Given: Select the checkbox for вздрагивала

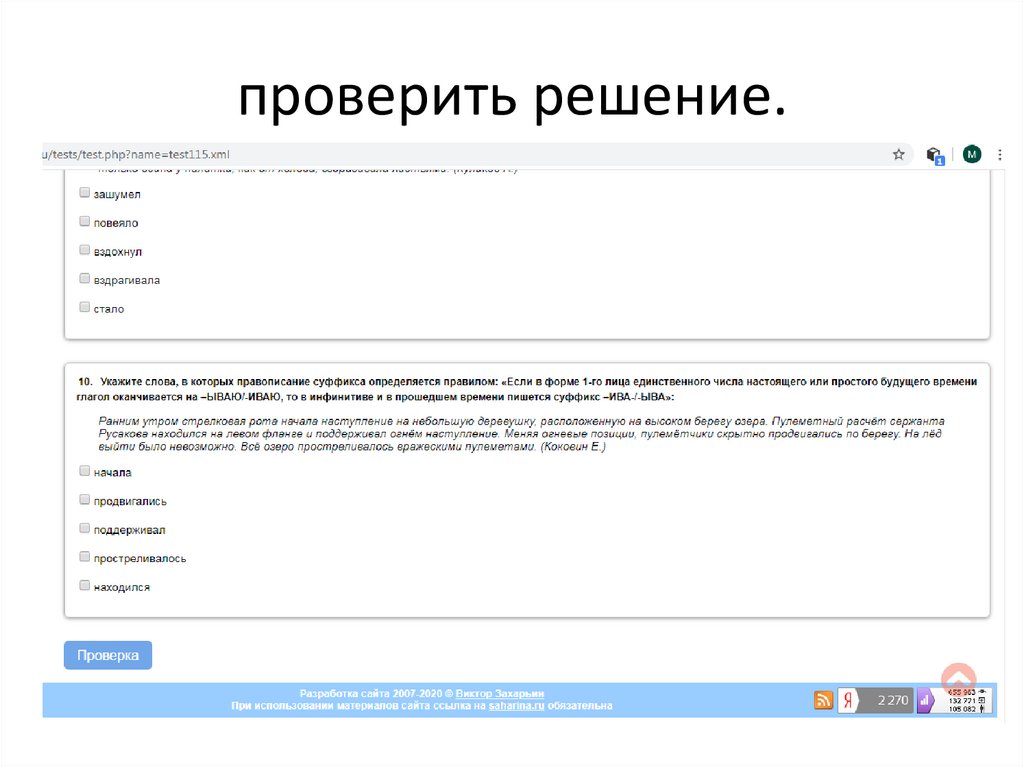Looking at the screenshot, I should (84, 277).
